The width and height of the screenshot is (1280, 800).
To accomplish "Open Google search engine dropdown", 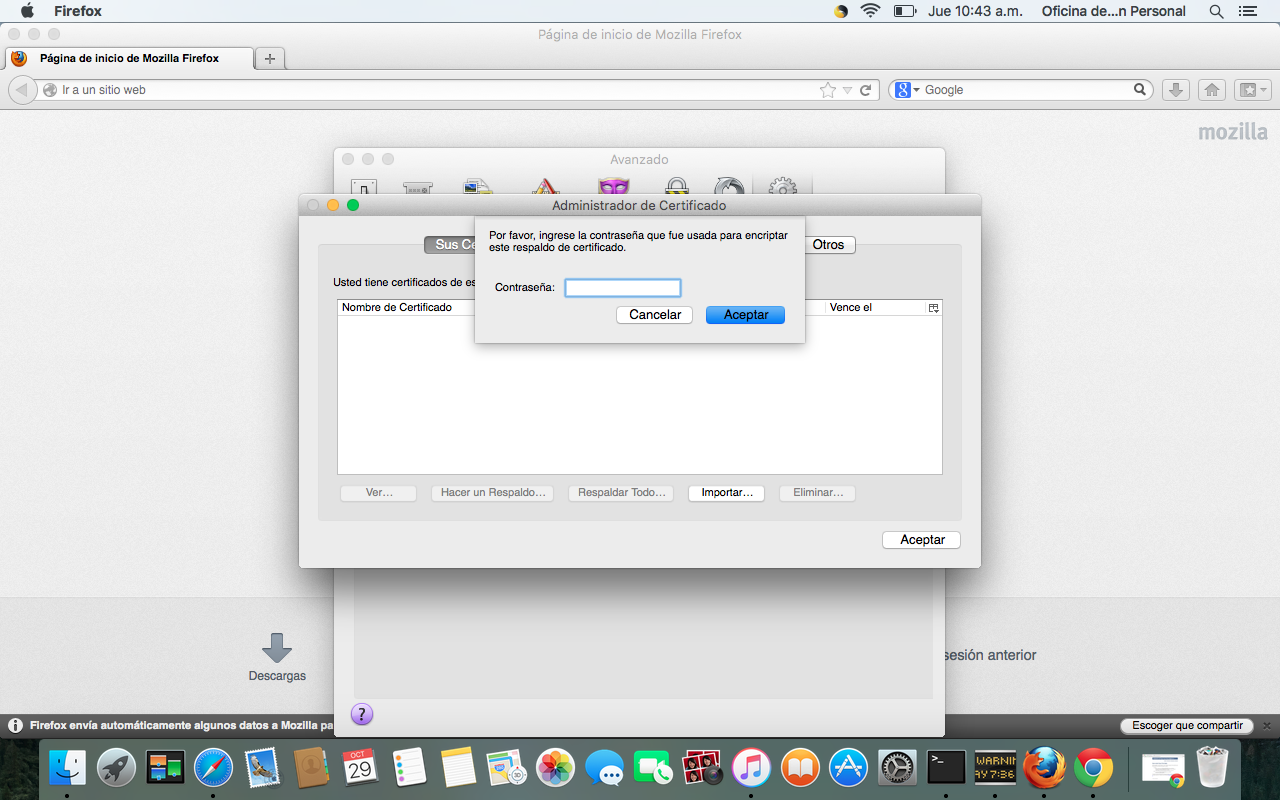I will (x=908, y=90).
